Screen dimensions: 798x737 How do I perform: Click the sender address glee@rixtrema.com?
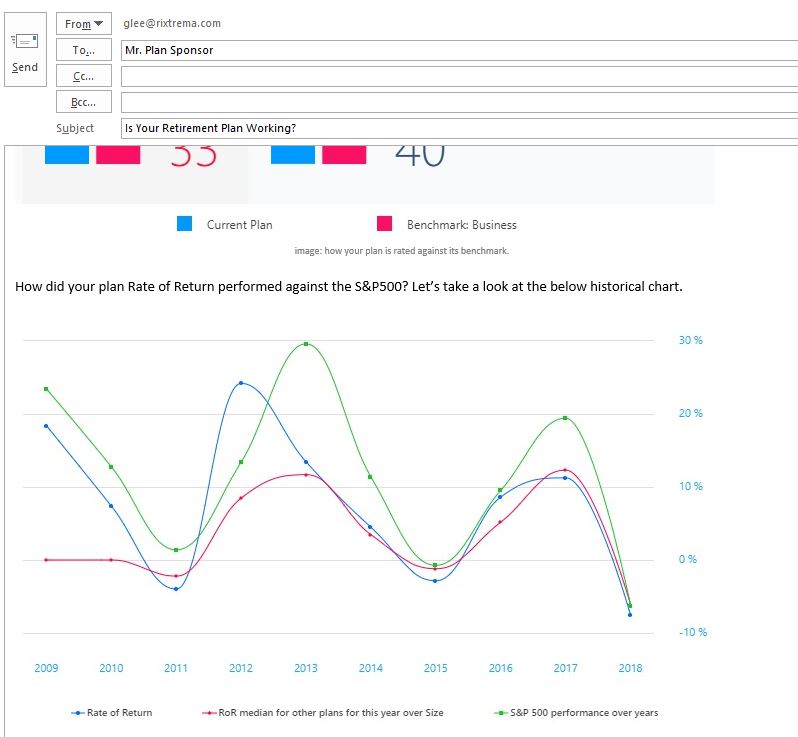coord(171,23)
